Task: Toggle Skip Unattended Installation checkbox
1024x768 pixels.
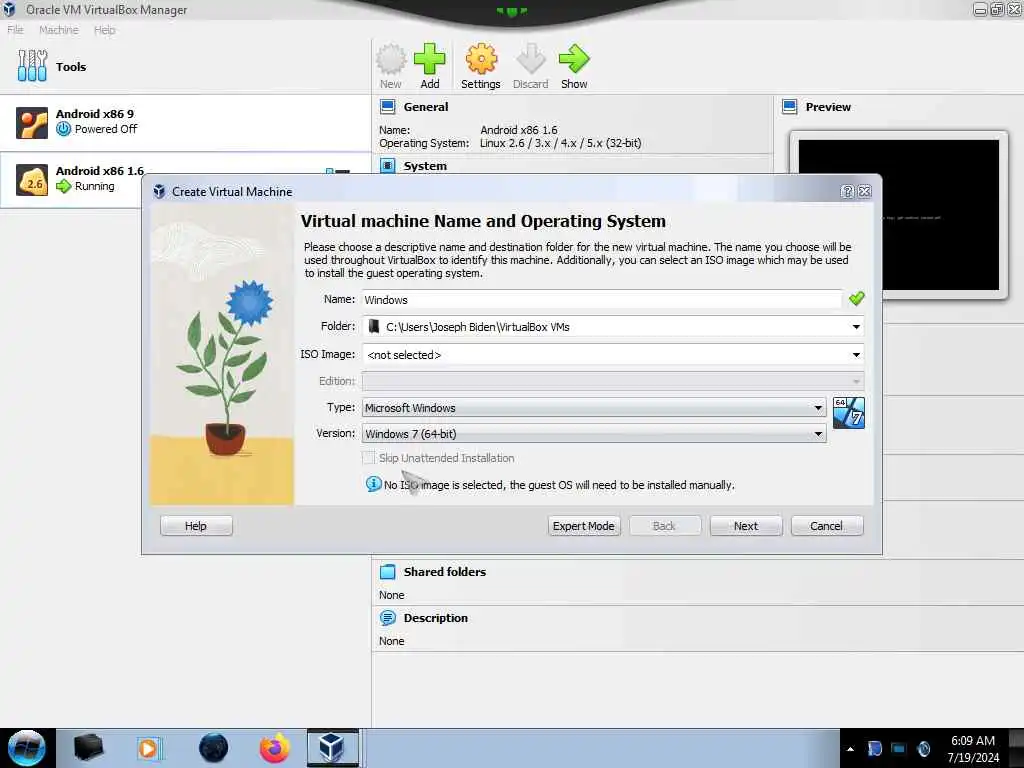Action: [x=369, y=458]
